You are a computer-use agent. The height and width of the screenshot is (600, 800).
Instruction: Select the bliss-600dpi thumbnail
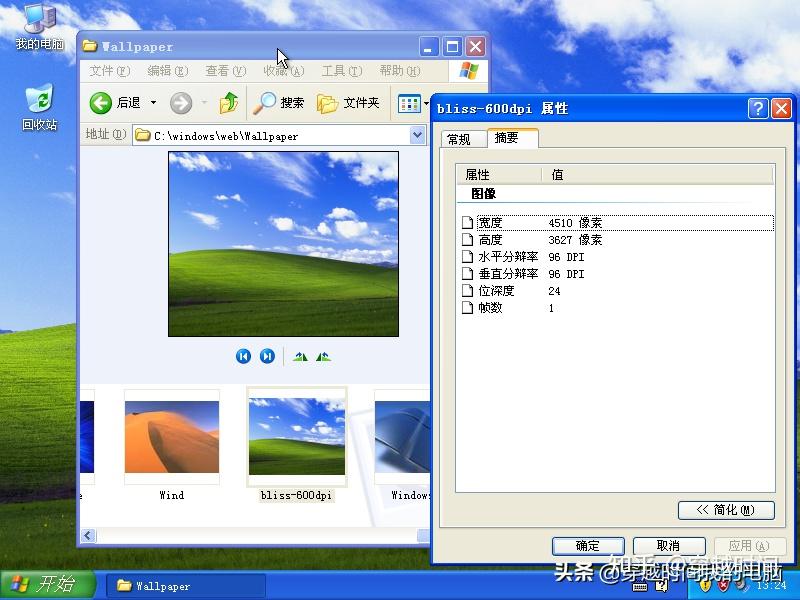point(296,437)
